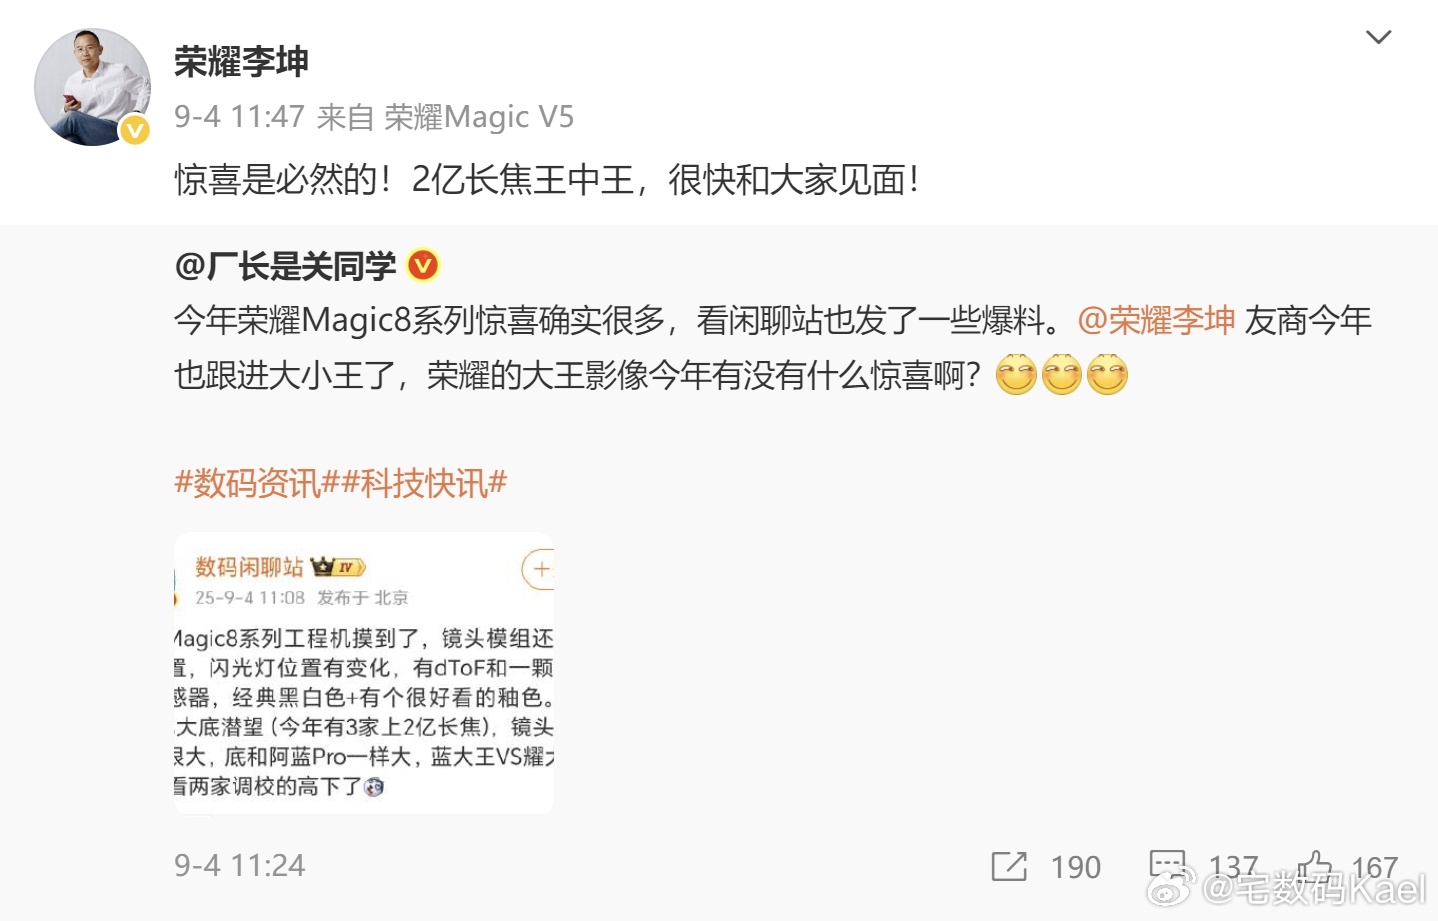
Task: Enlarge the 数码闲聊站 screenshot thumbnail
Action: coord(364,673)
